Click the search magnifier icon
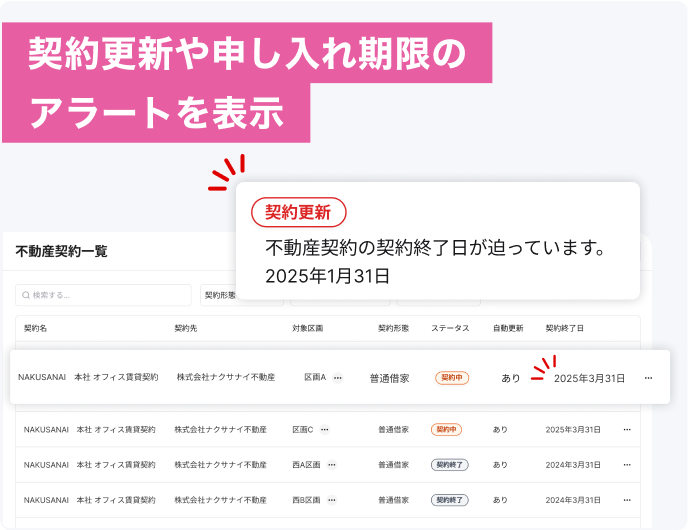 coord(25,295)
